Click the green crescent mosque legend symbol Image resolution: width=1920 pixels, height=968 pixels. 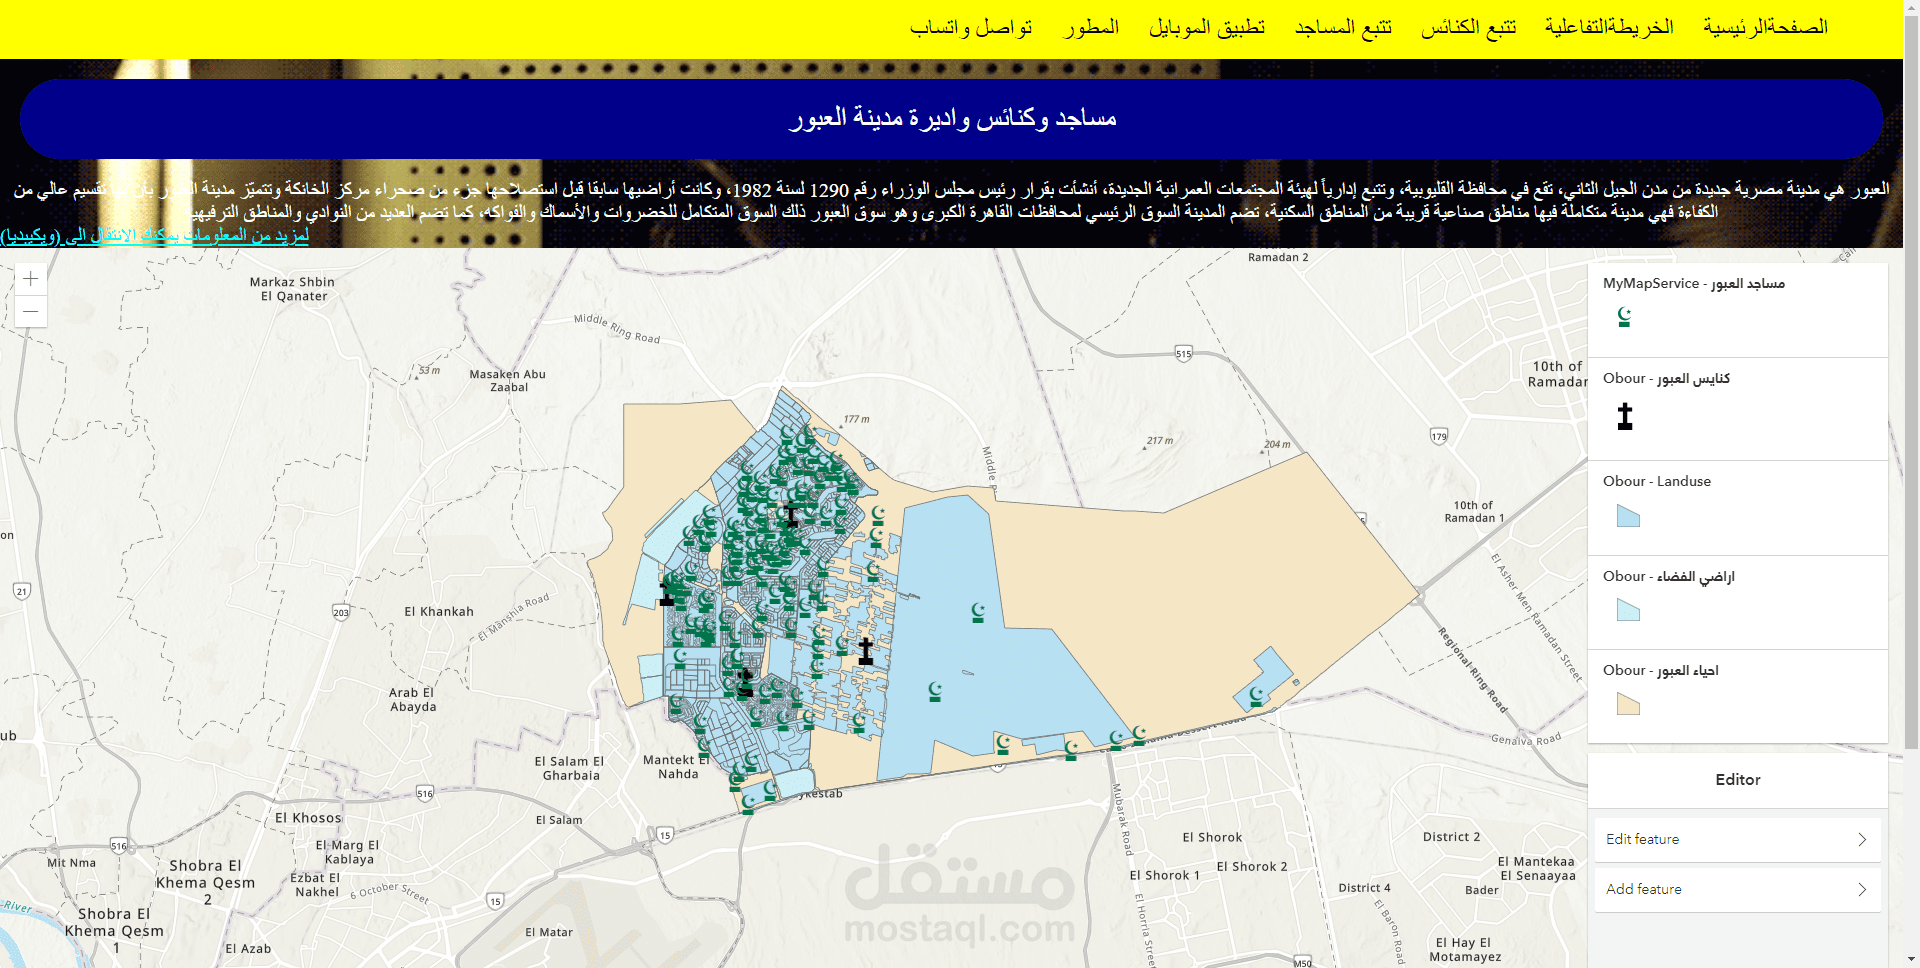[1625, 317]
